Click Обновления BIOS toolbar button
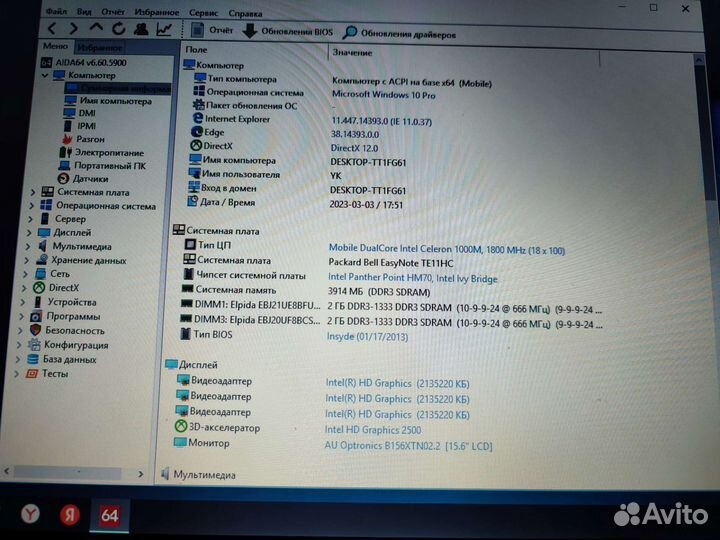This screenshot has height=540, width=720. tap(287, 31)
